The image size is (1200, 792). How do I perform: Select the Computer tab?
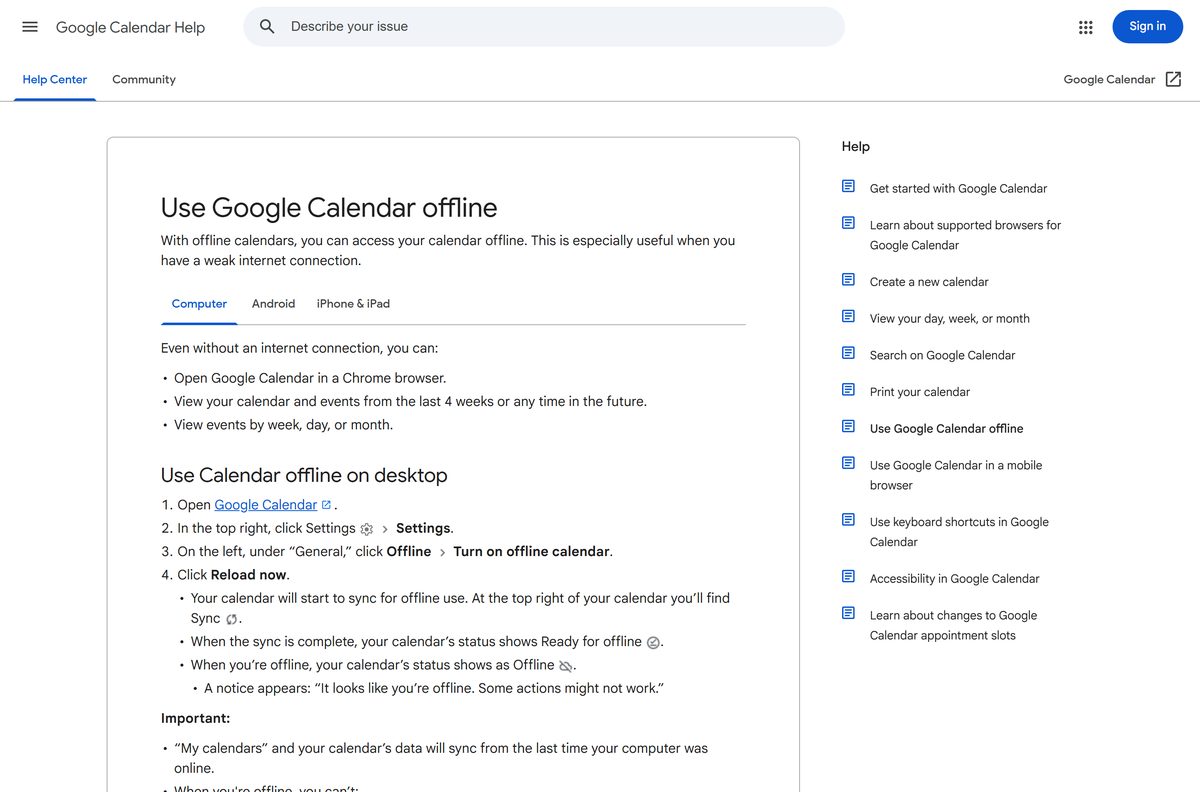pyautogui.click(x=199, y=304)
